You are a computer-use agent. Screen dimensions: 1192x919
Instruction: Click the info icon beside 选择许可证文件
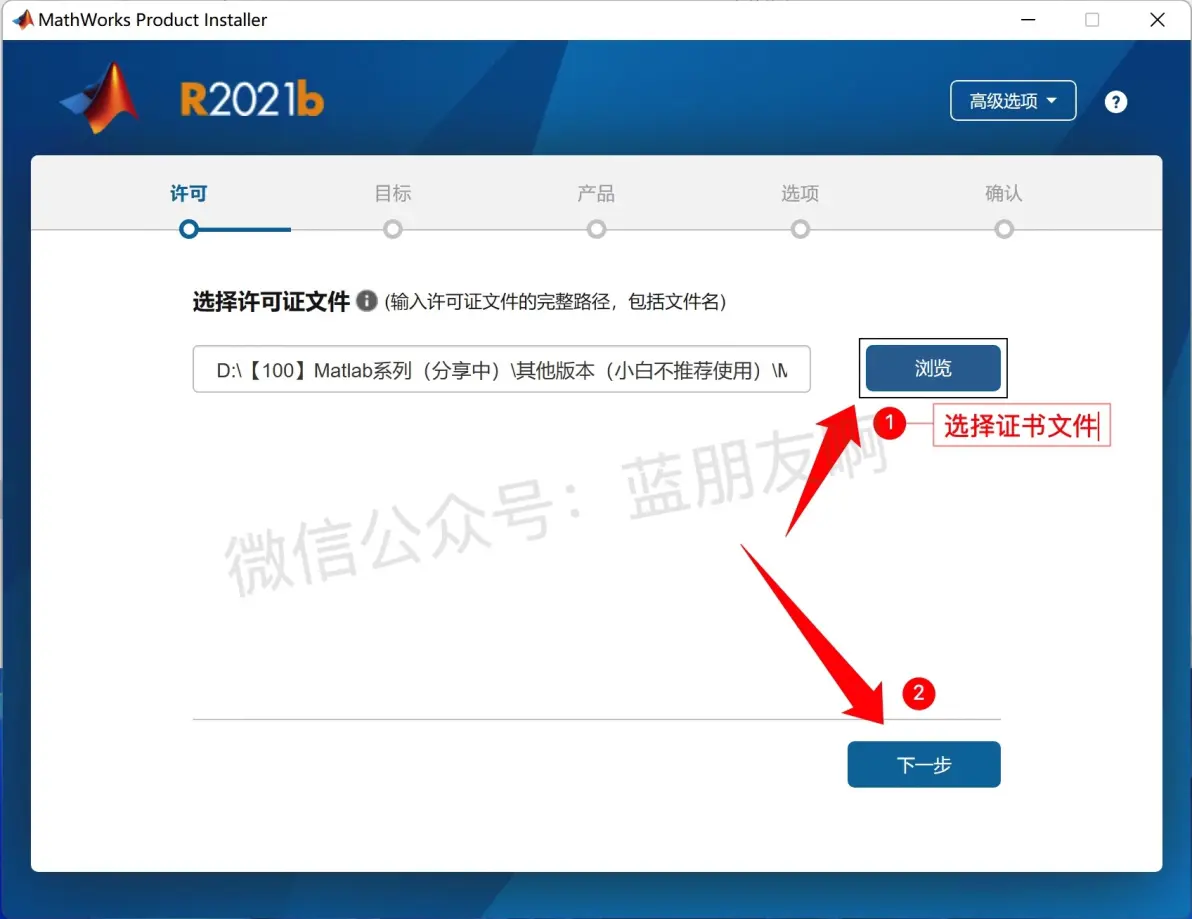coord(366,301)
